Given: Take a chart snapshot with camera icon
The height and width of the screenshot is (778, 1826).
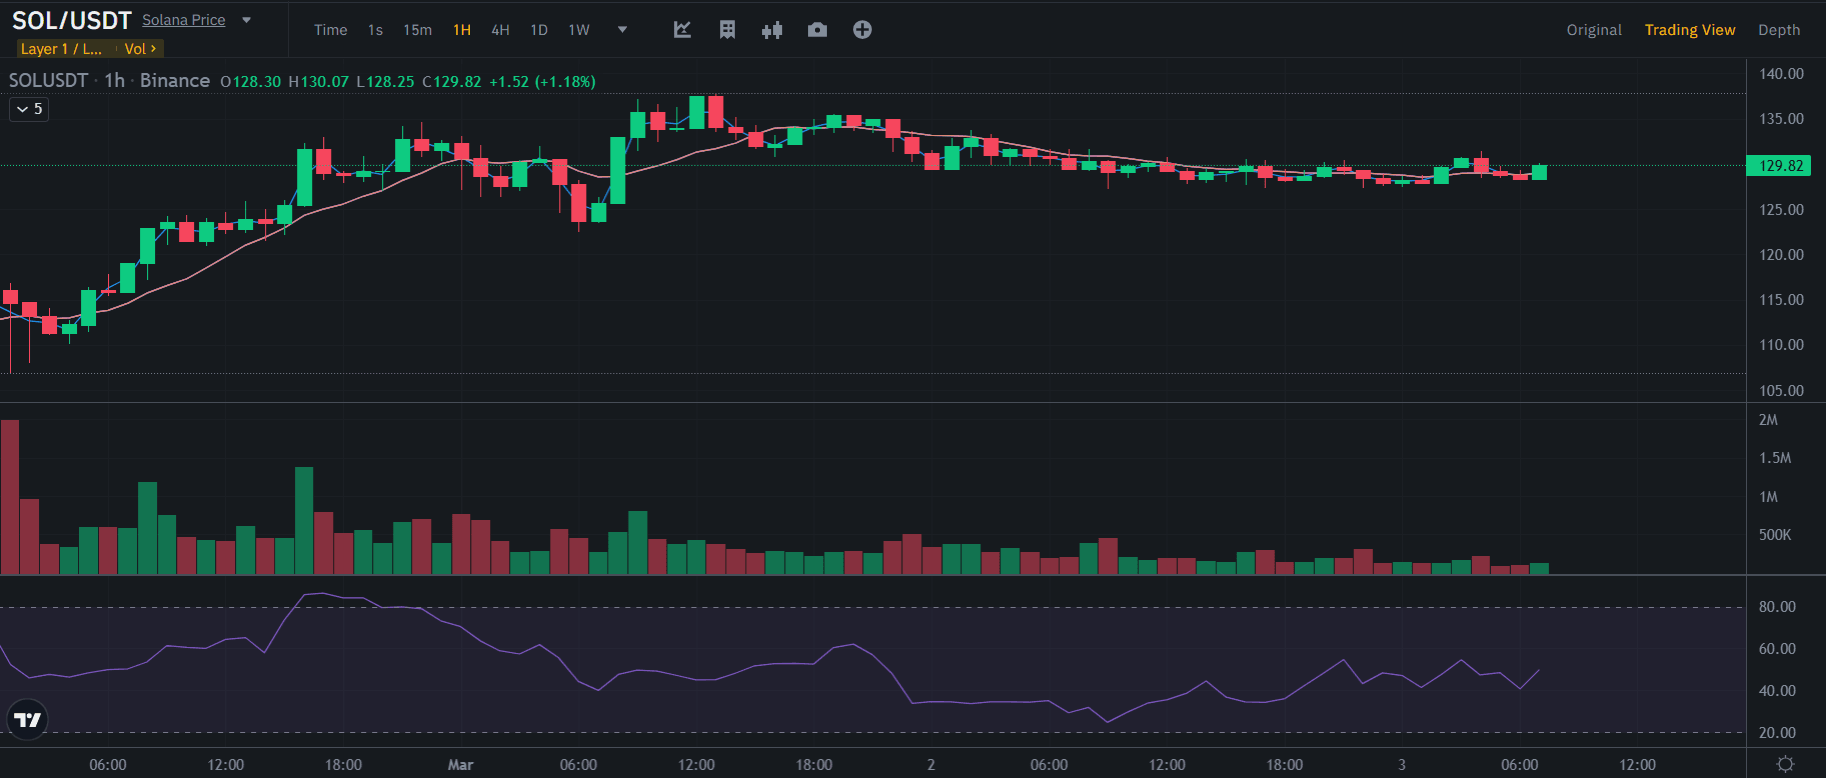Looking at the screenshot, I should 817,30.
